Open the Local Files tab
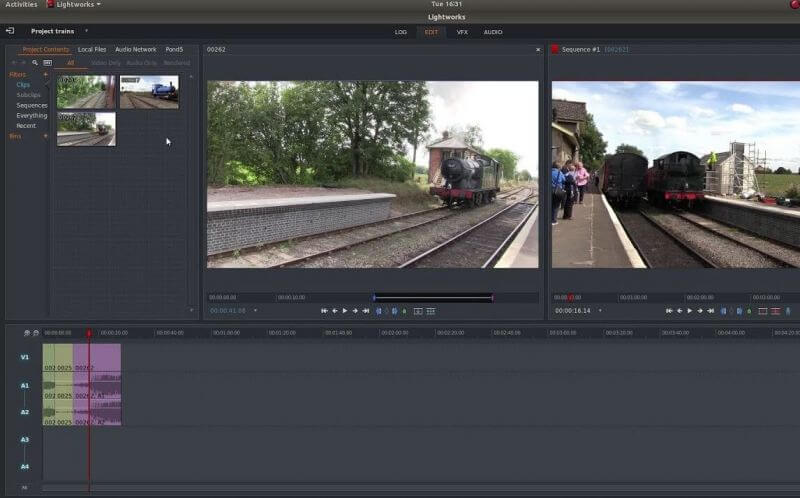Viewport: 800px width, 498px height. click(92, 49)
